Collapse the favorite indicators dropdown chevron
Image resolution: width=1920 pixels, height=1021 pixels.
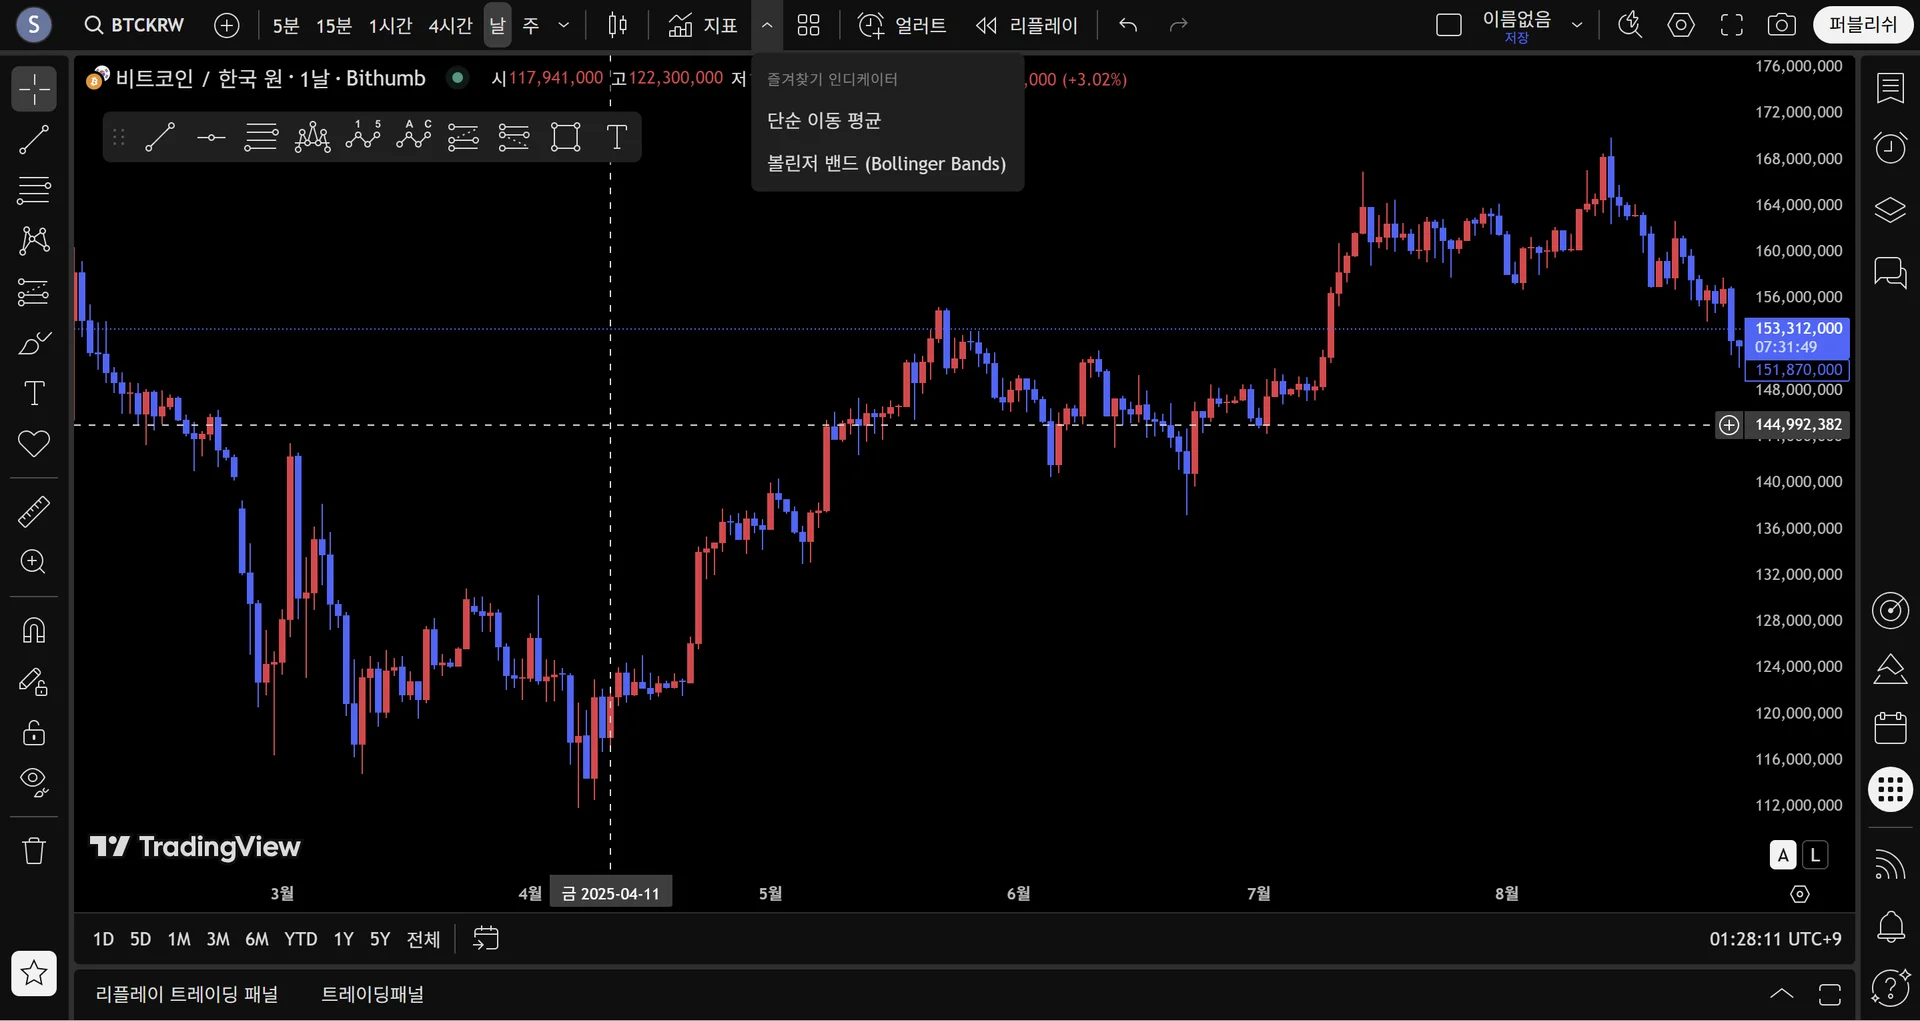tap(766, 25)
